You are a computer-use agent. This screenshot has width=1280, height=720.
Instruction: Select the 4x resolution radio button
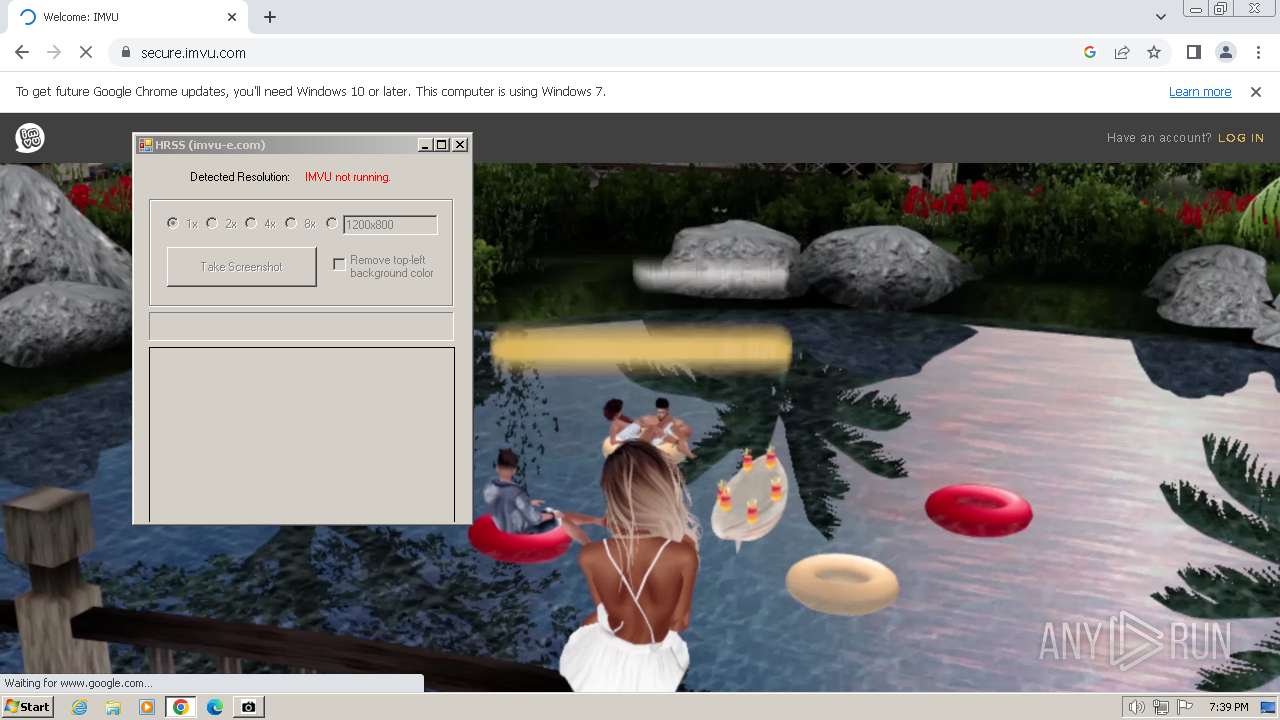[251, 224]
